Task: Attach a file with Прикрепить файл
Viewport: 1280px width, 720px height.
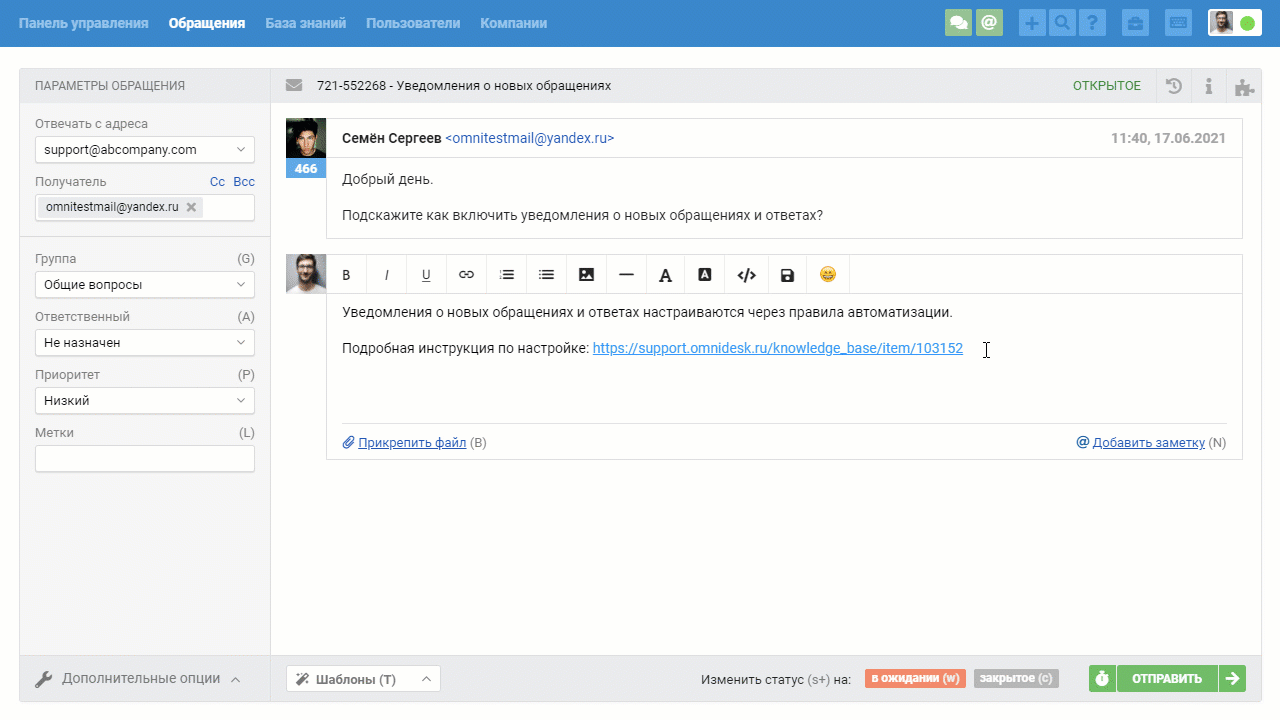Action: click(x=413, y=442)
